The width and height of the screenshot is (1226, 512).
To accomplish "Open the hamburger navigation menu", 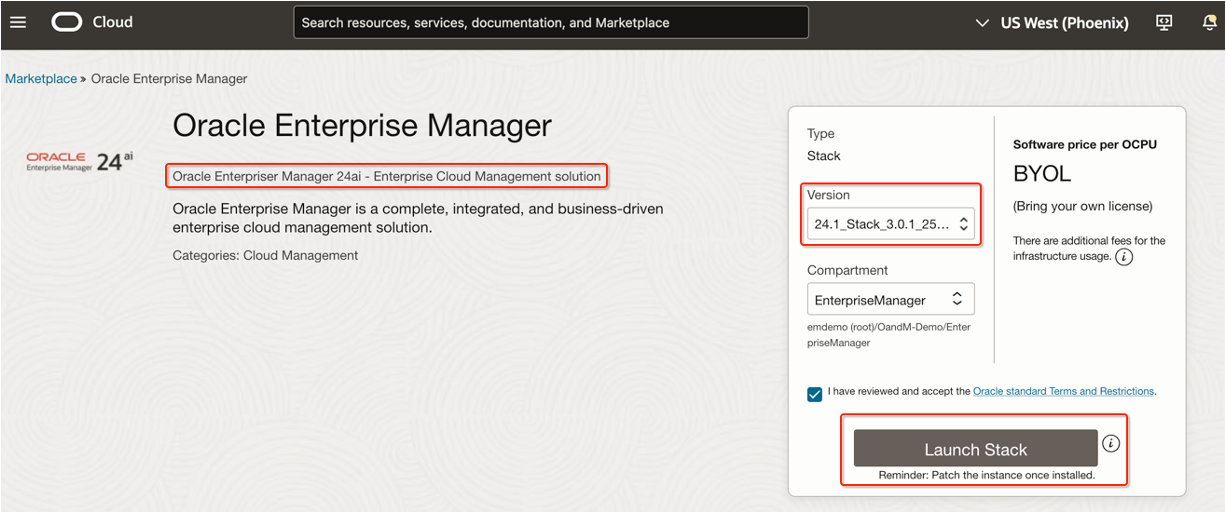I will point(18,22).
